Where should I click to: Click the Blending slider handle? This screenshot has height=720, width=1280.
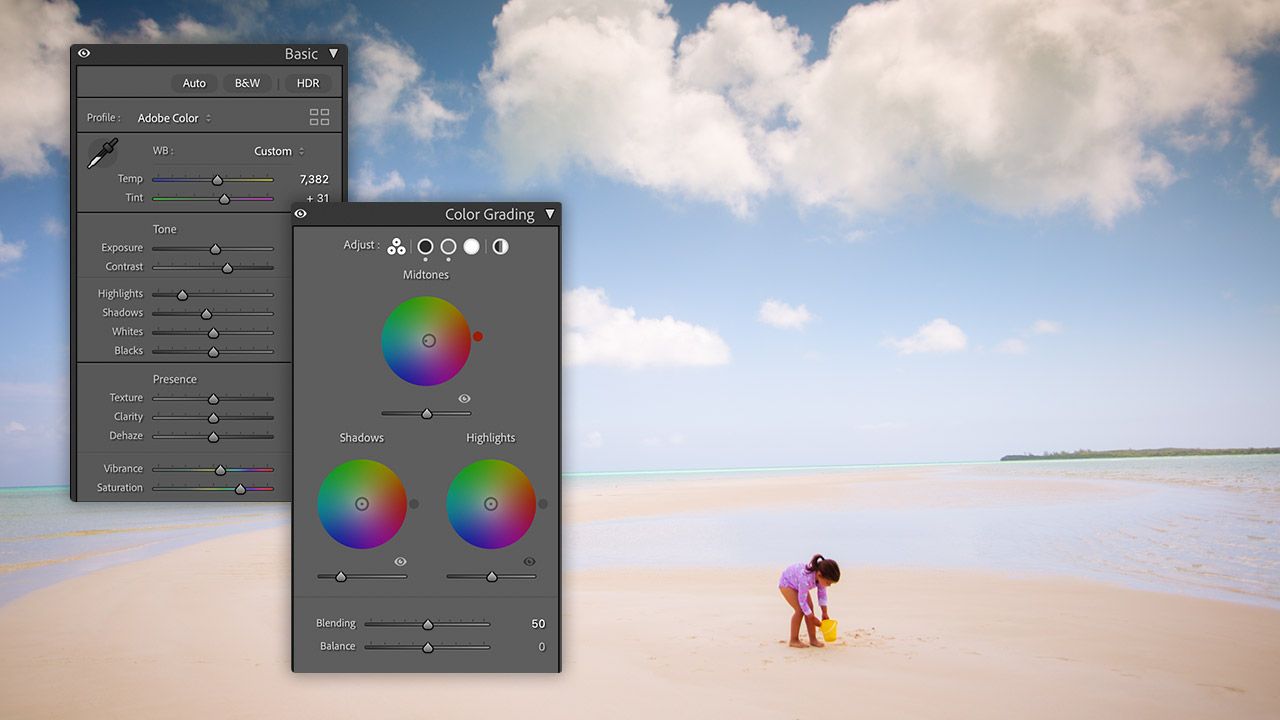[x=428, y=624]
